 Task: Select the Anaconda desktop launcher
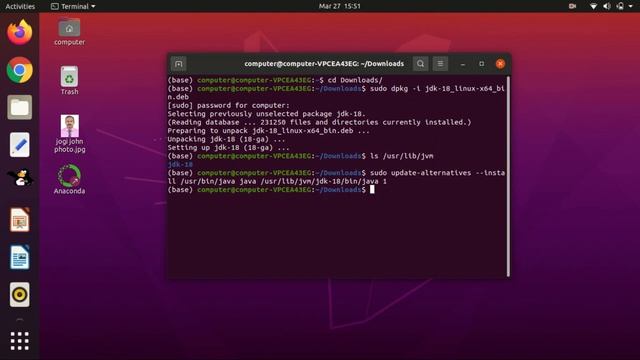click(x=69, y=180)
